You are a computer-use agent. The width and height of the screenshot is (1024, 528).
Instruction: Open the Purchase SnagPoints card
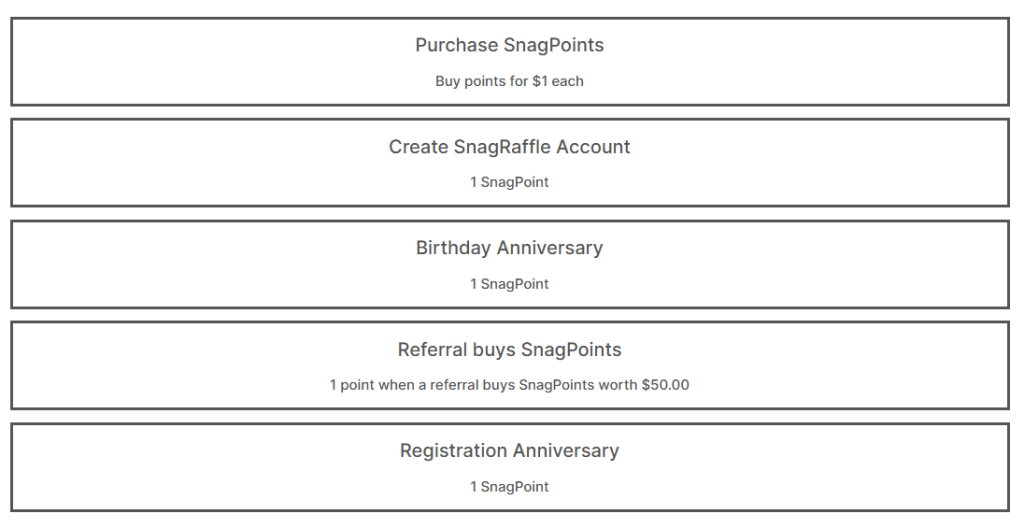(x=510, y=61)
